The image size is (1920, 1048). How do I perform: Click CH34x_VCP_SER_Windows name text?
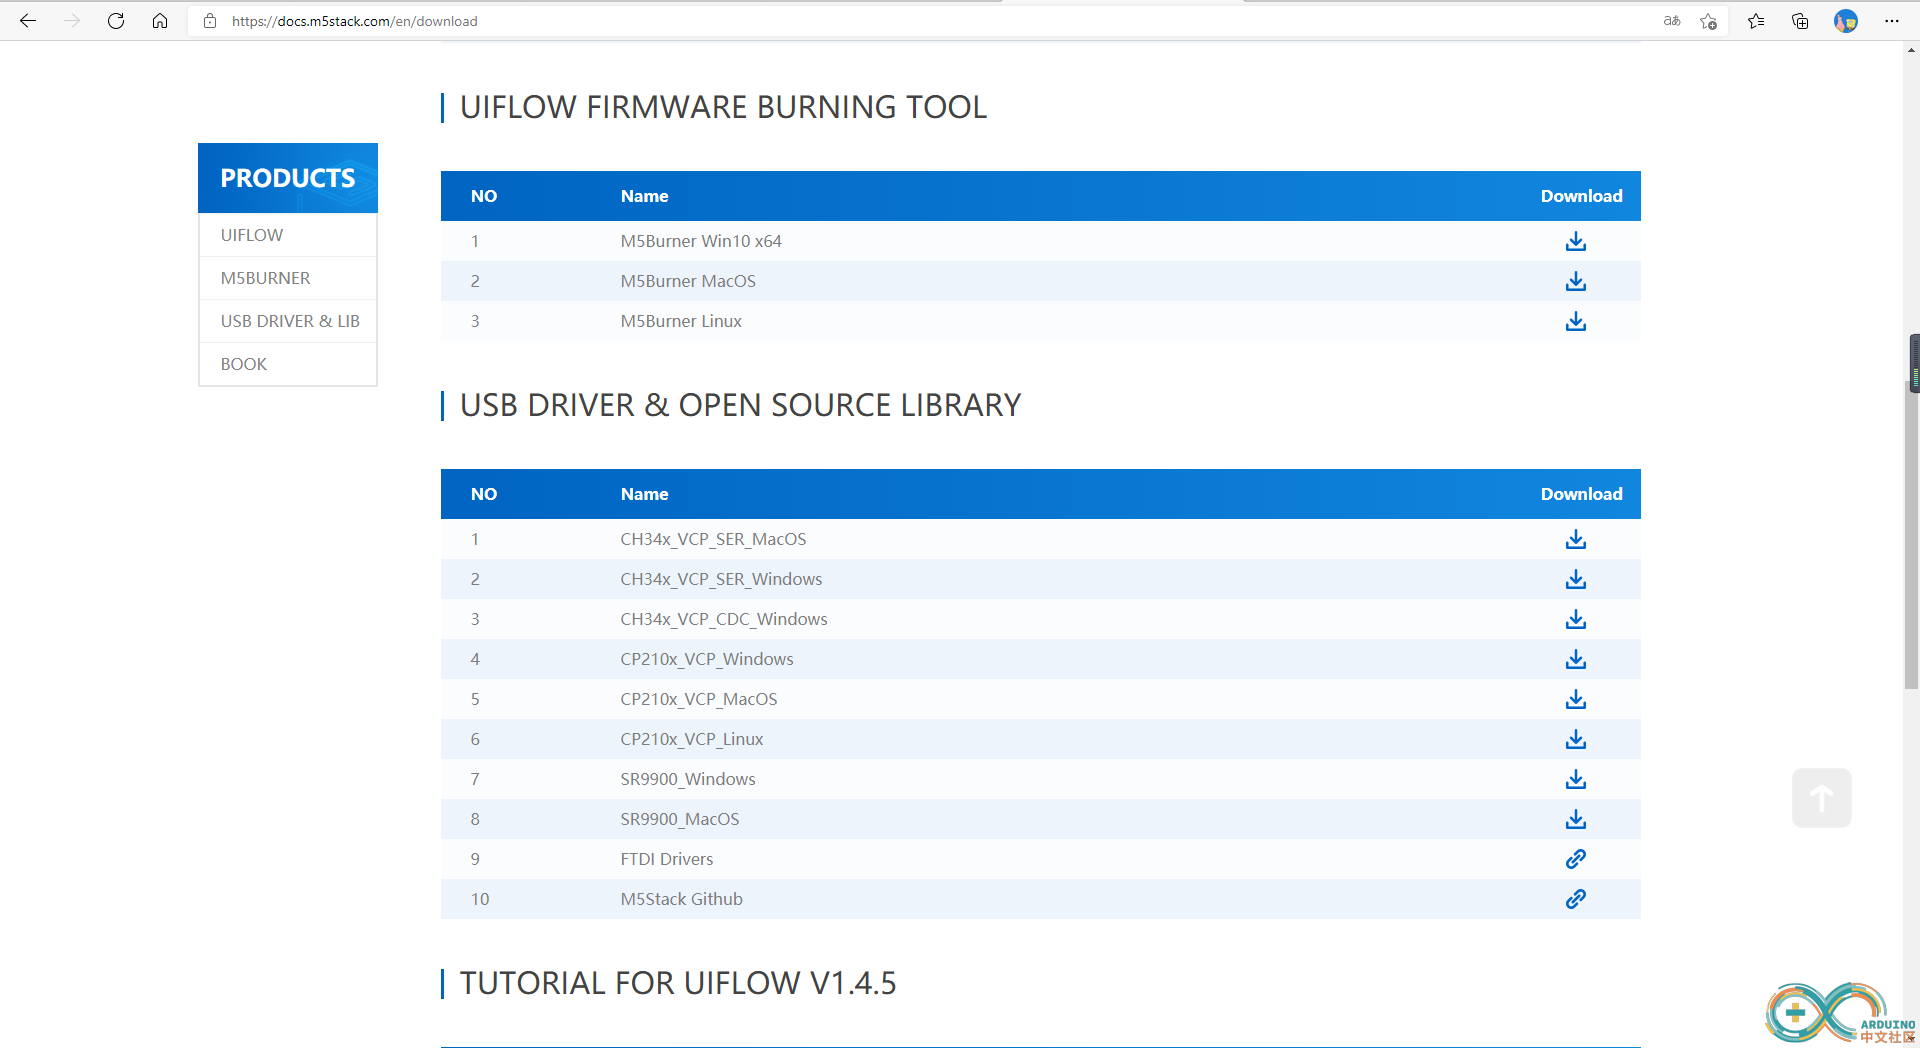(721, 579)
